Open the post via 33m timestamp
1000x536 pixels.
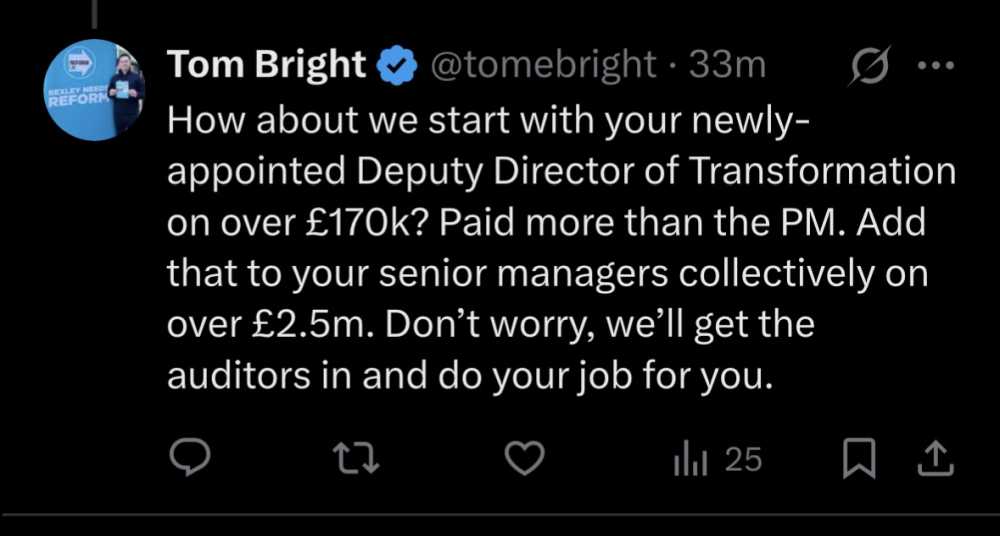pos(727,66)
